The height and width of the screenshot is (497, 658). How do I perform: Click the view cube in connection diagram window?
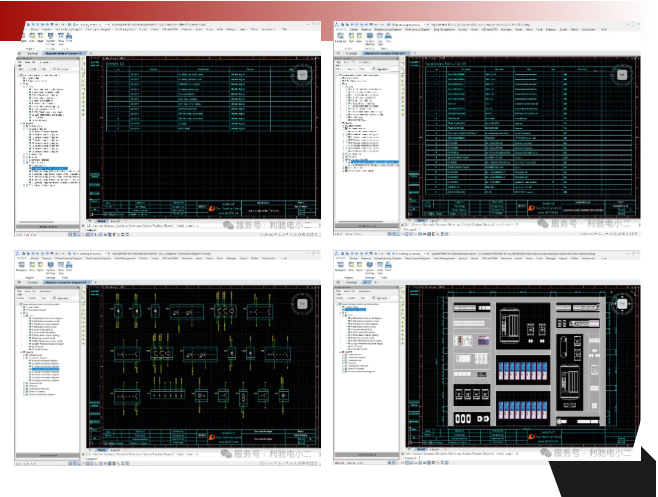point(302,304)
